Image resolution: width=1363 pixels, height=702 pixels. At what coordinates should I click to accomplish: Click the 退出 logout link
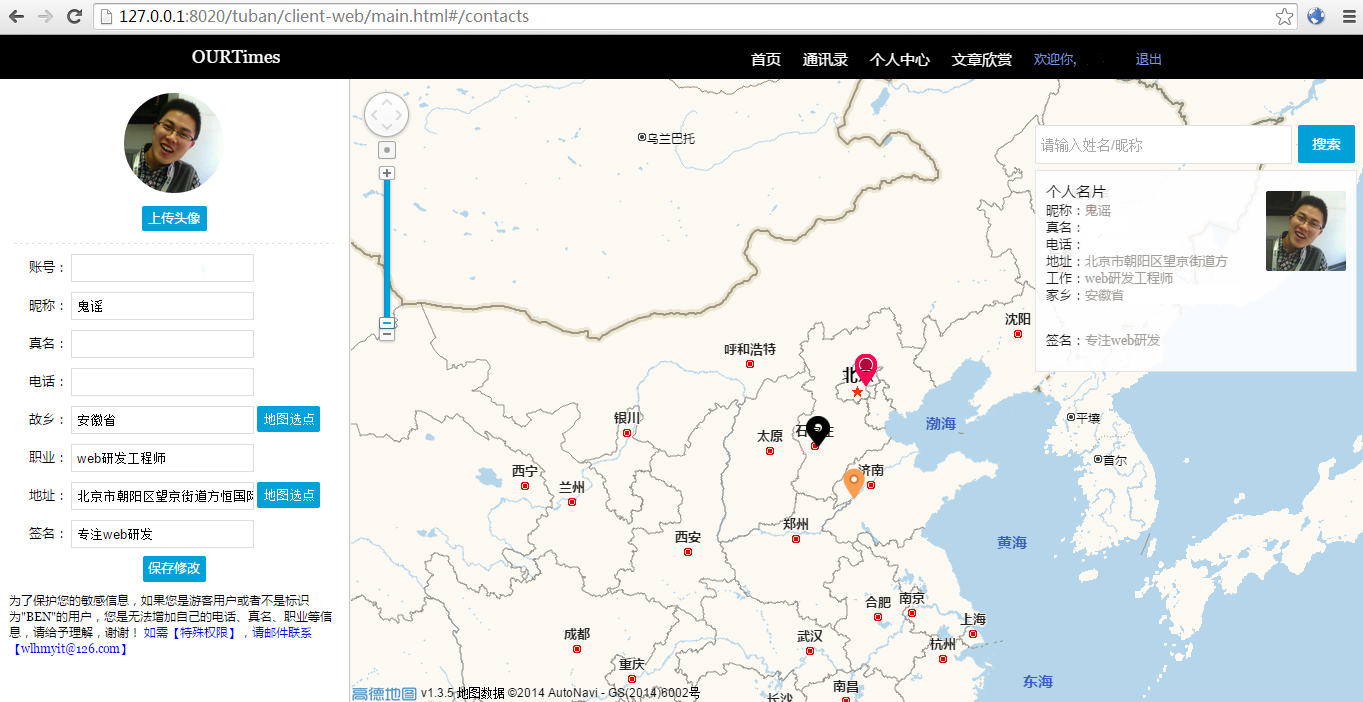[1149, 60]
